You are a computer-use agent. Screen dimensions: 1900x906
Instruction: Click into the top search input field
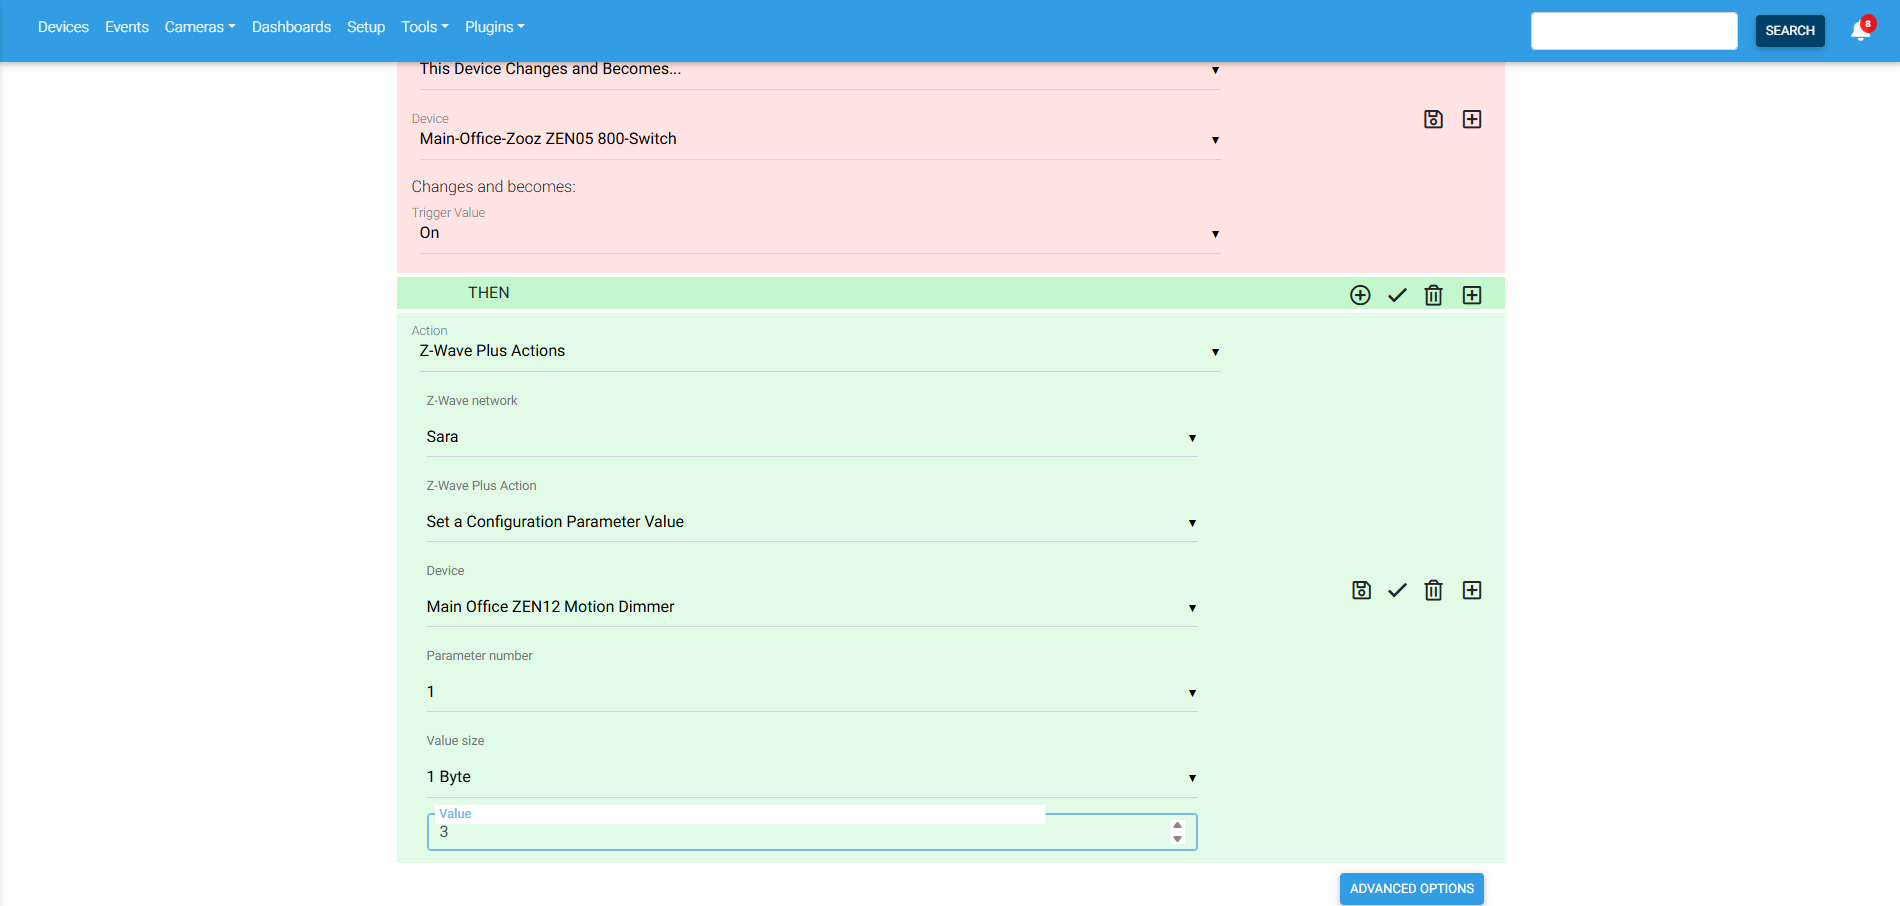(x=1634, y=31)
